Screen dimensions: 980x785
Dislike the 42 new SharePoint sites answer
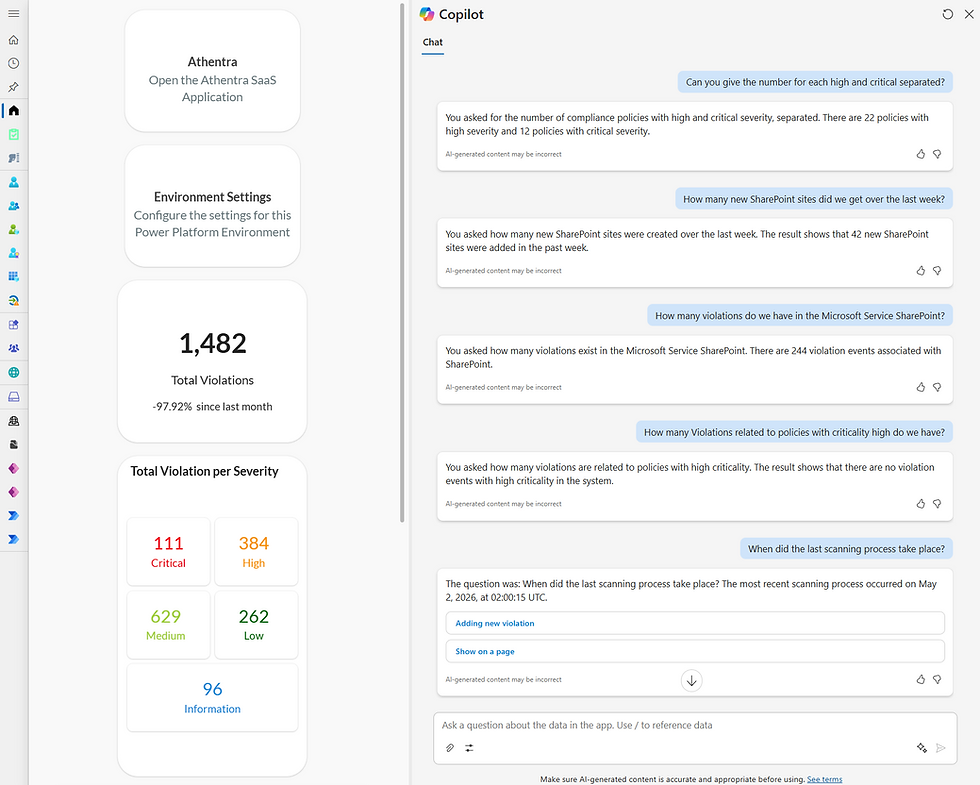tap(937, 271)
